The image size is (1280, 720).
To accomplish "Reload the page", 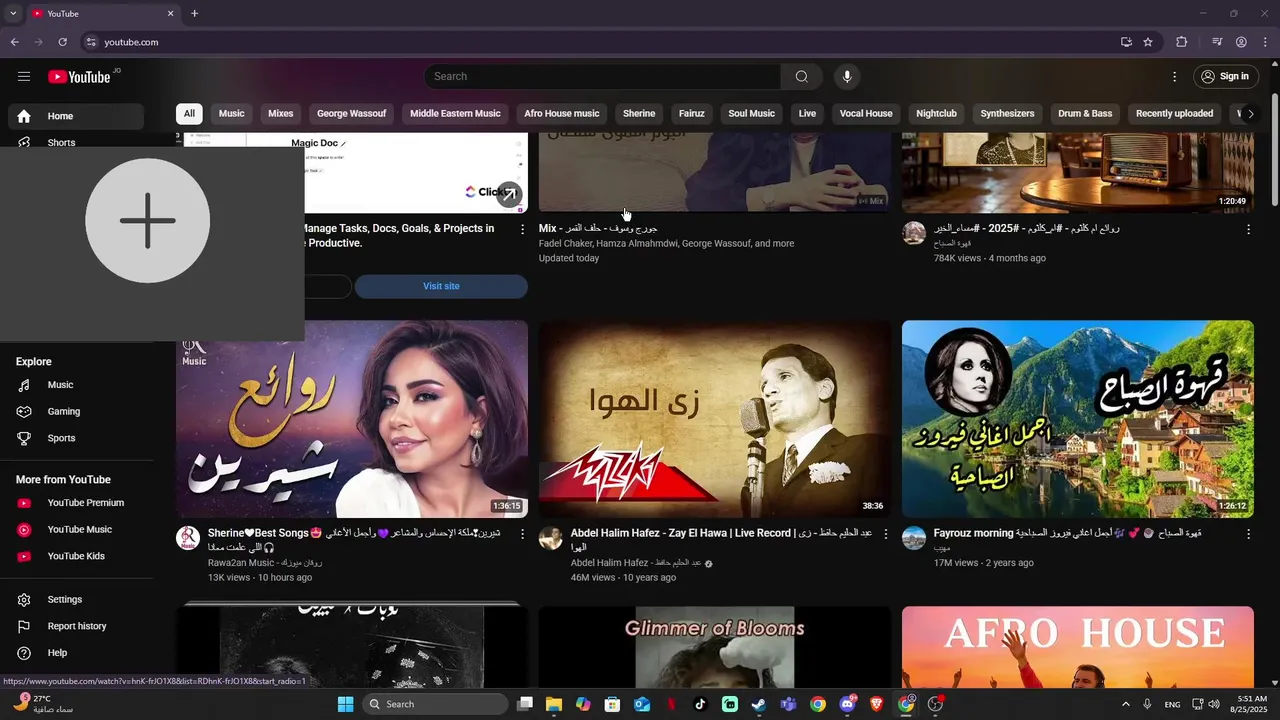I will (x=63, y=42).
